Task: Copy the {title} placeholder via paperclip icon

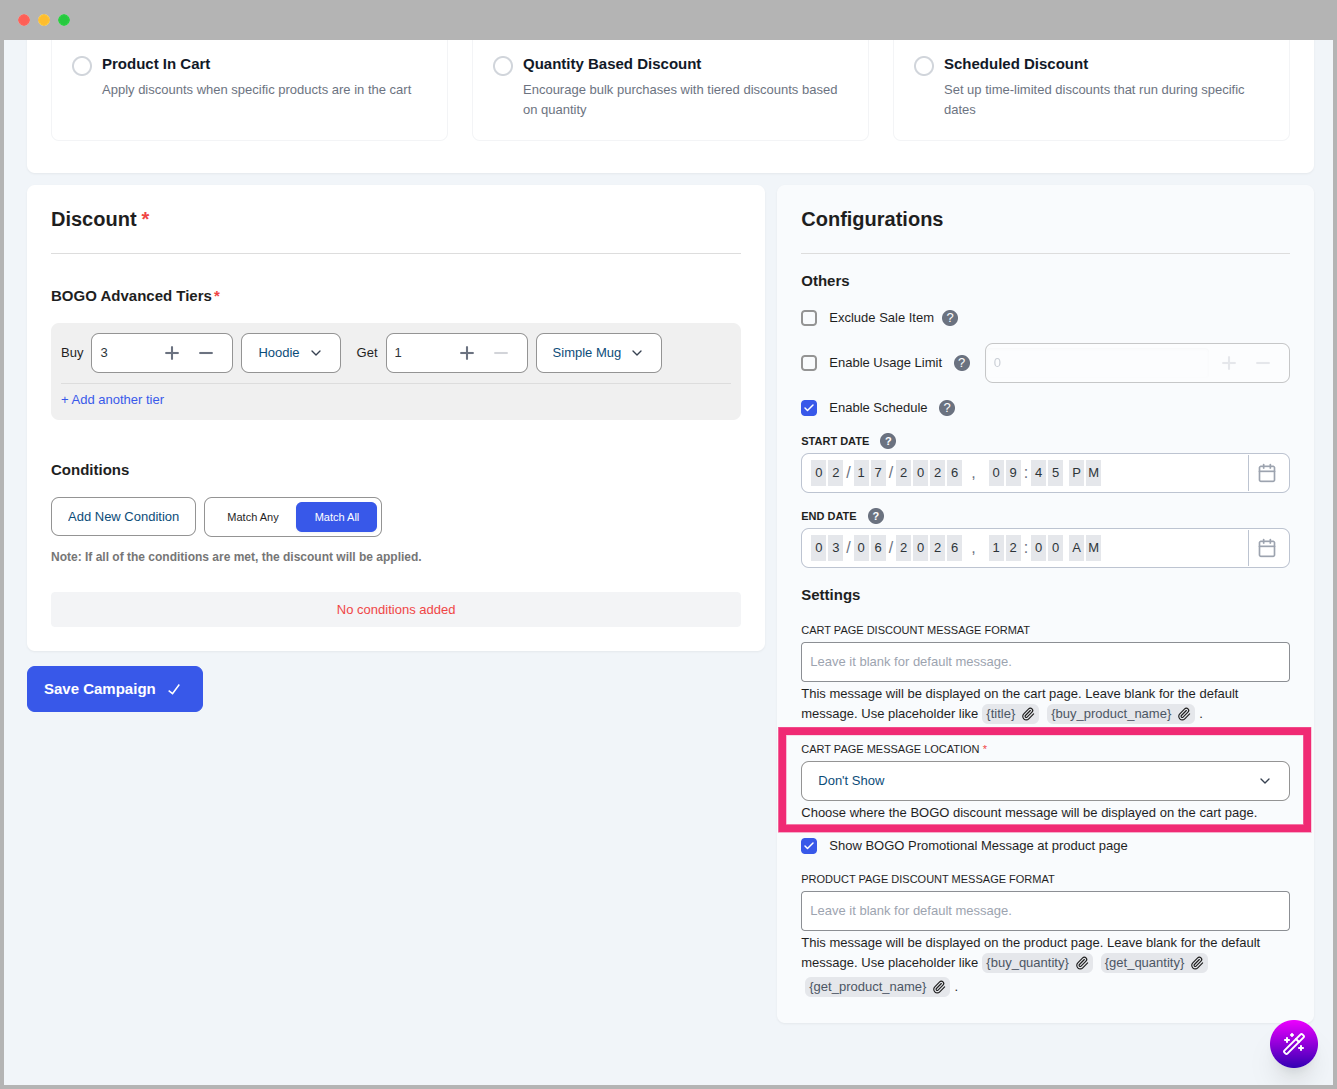Action: point(1028,714)
